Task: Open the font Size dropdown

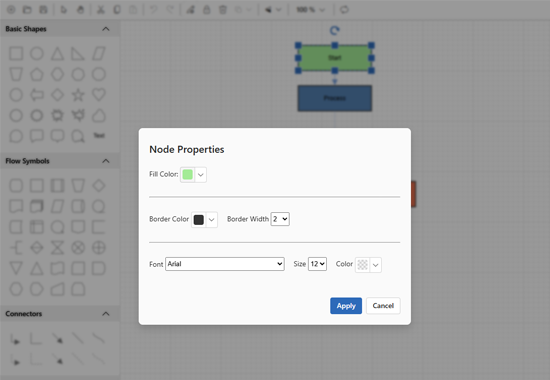Action: pos(317,264)
